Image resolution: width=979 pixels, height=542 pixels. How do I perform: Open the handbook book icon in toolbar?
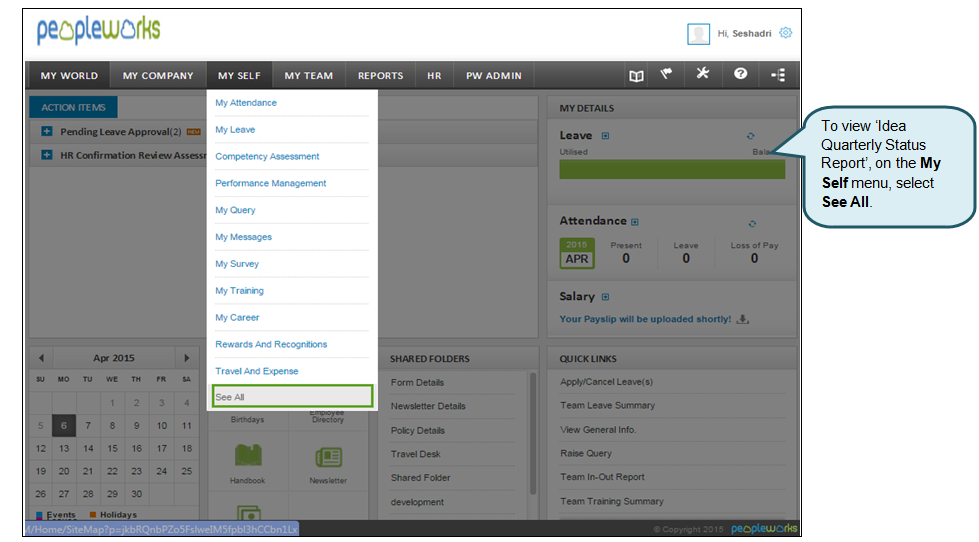click(636, 76)
